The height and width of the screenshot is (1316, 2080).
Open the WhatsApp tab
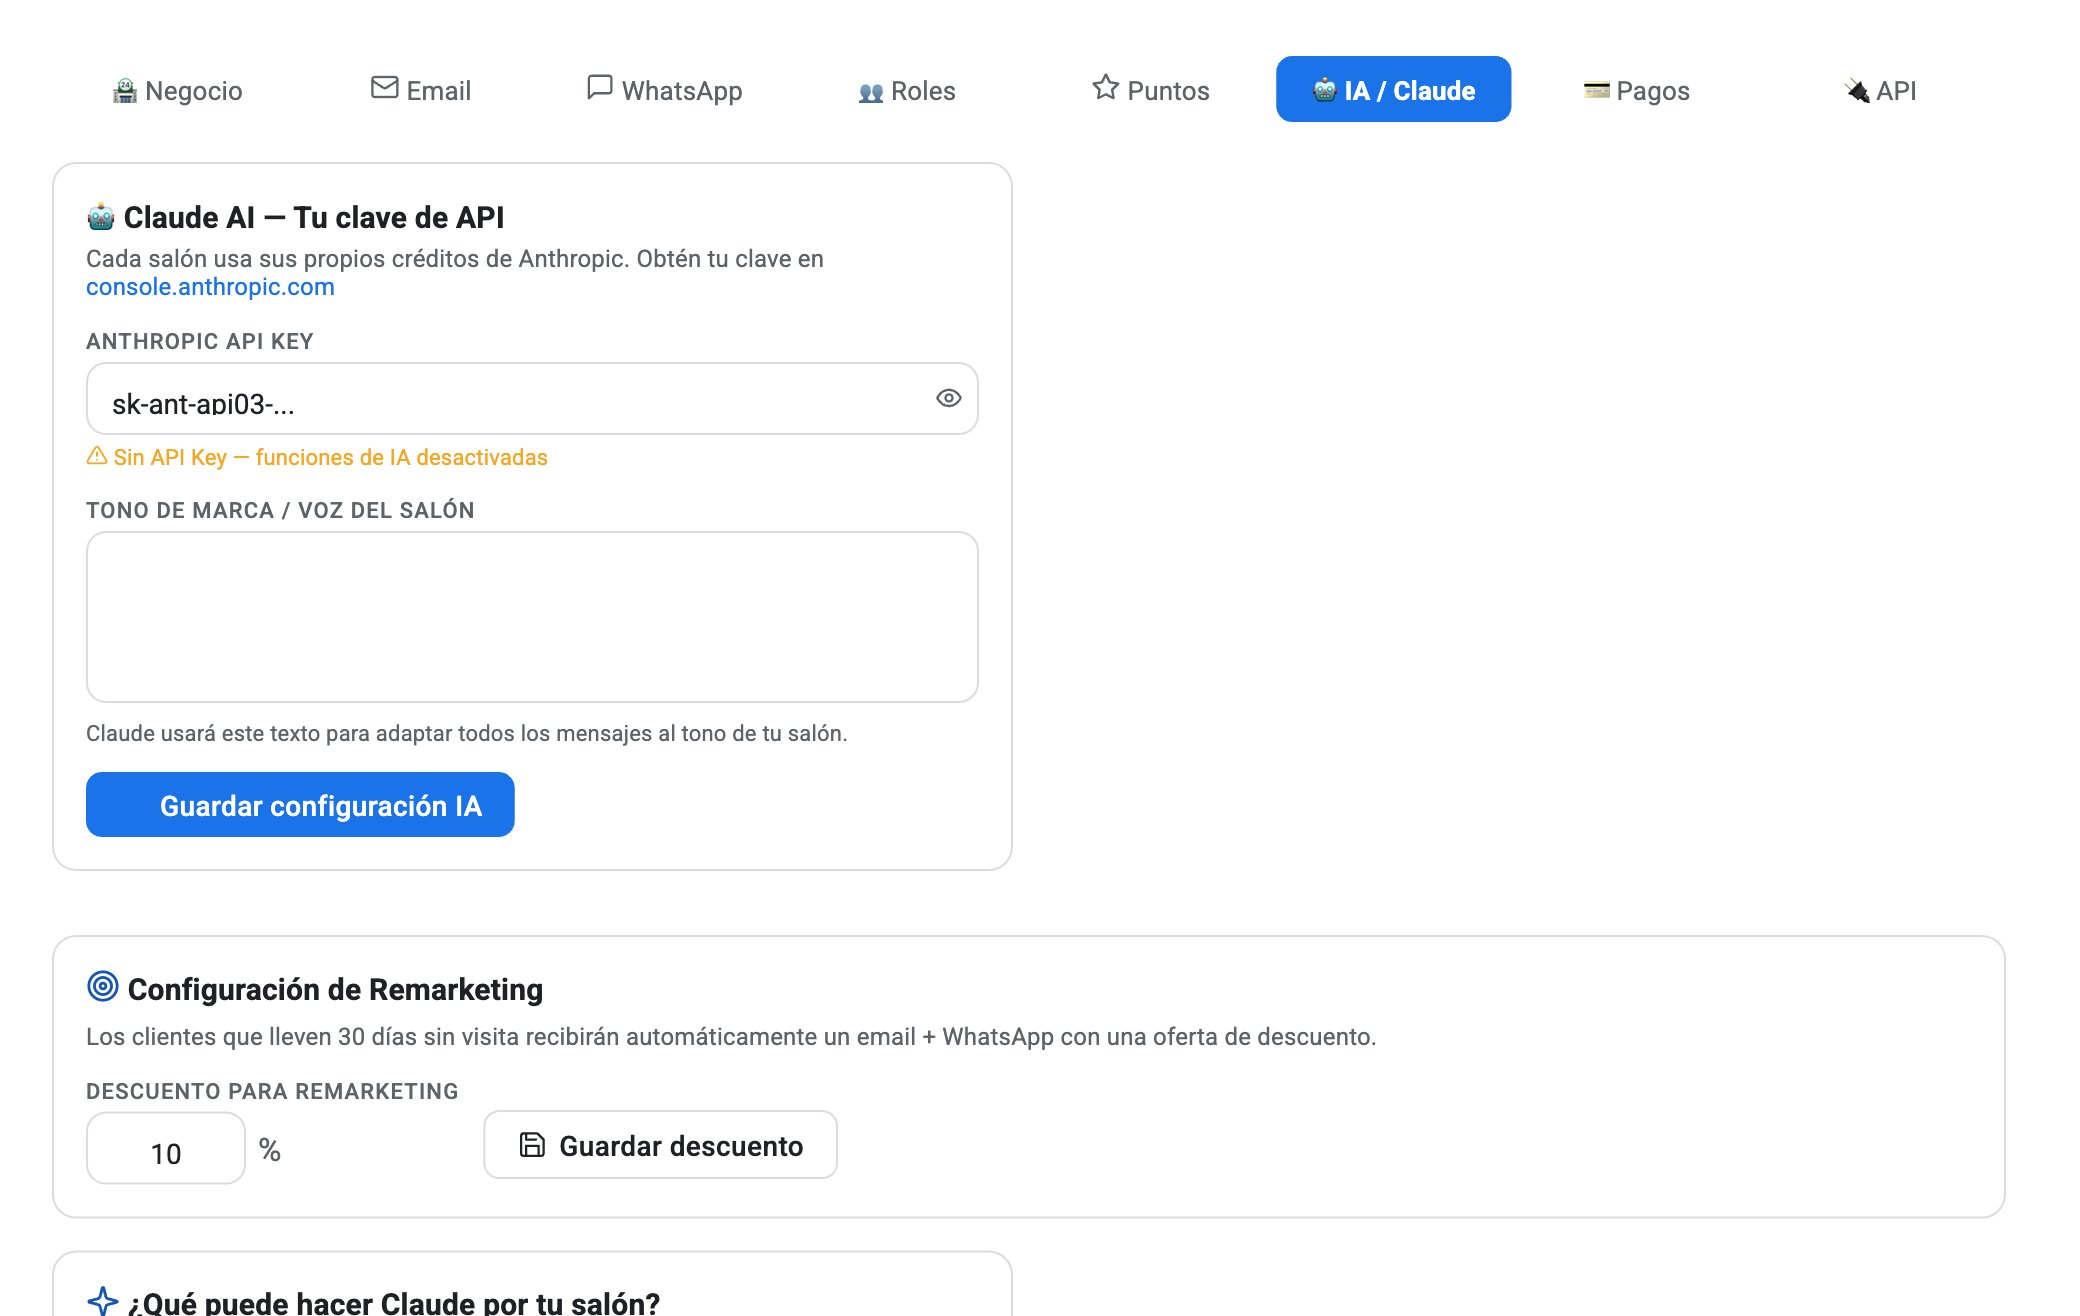click(664, 90)
